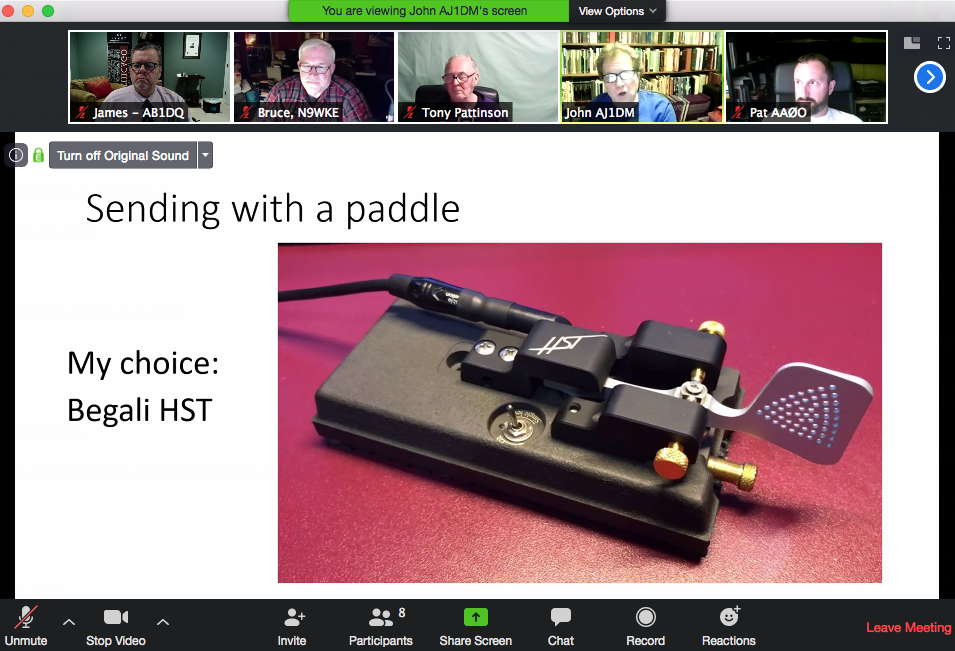Open the Participants panel
Image resolution: width=955 pixels, height=651 pixels.
[x=380, y=618]
